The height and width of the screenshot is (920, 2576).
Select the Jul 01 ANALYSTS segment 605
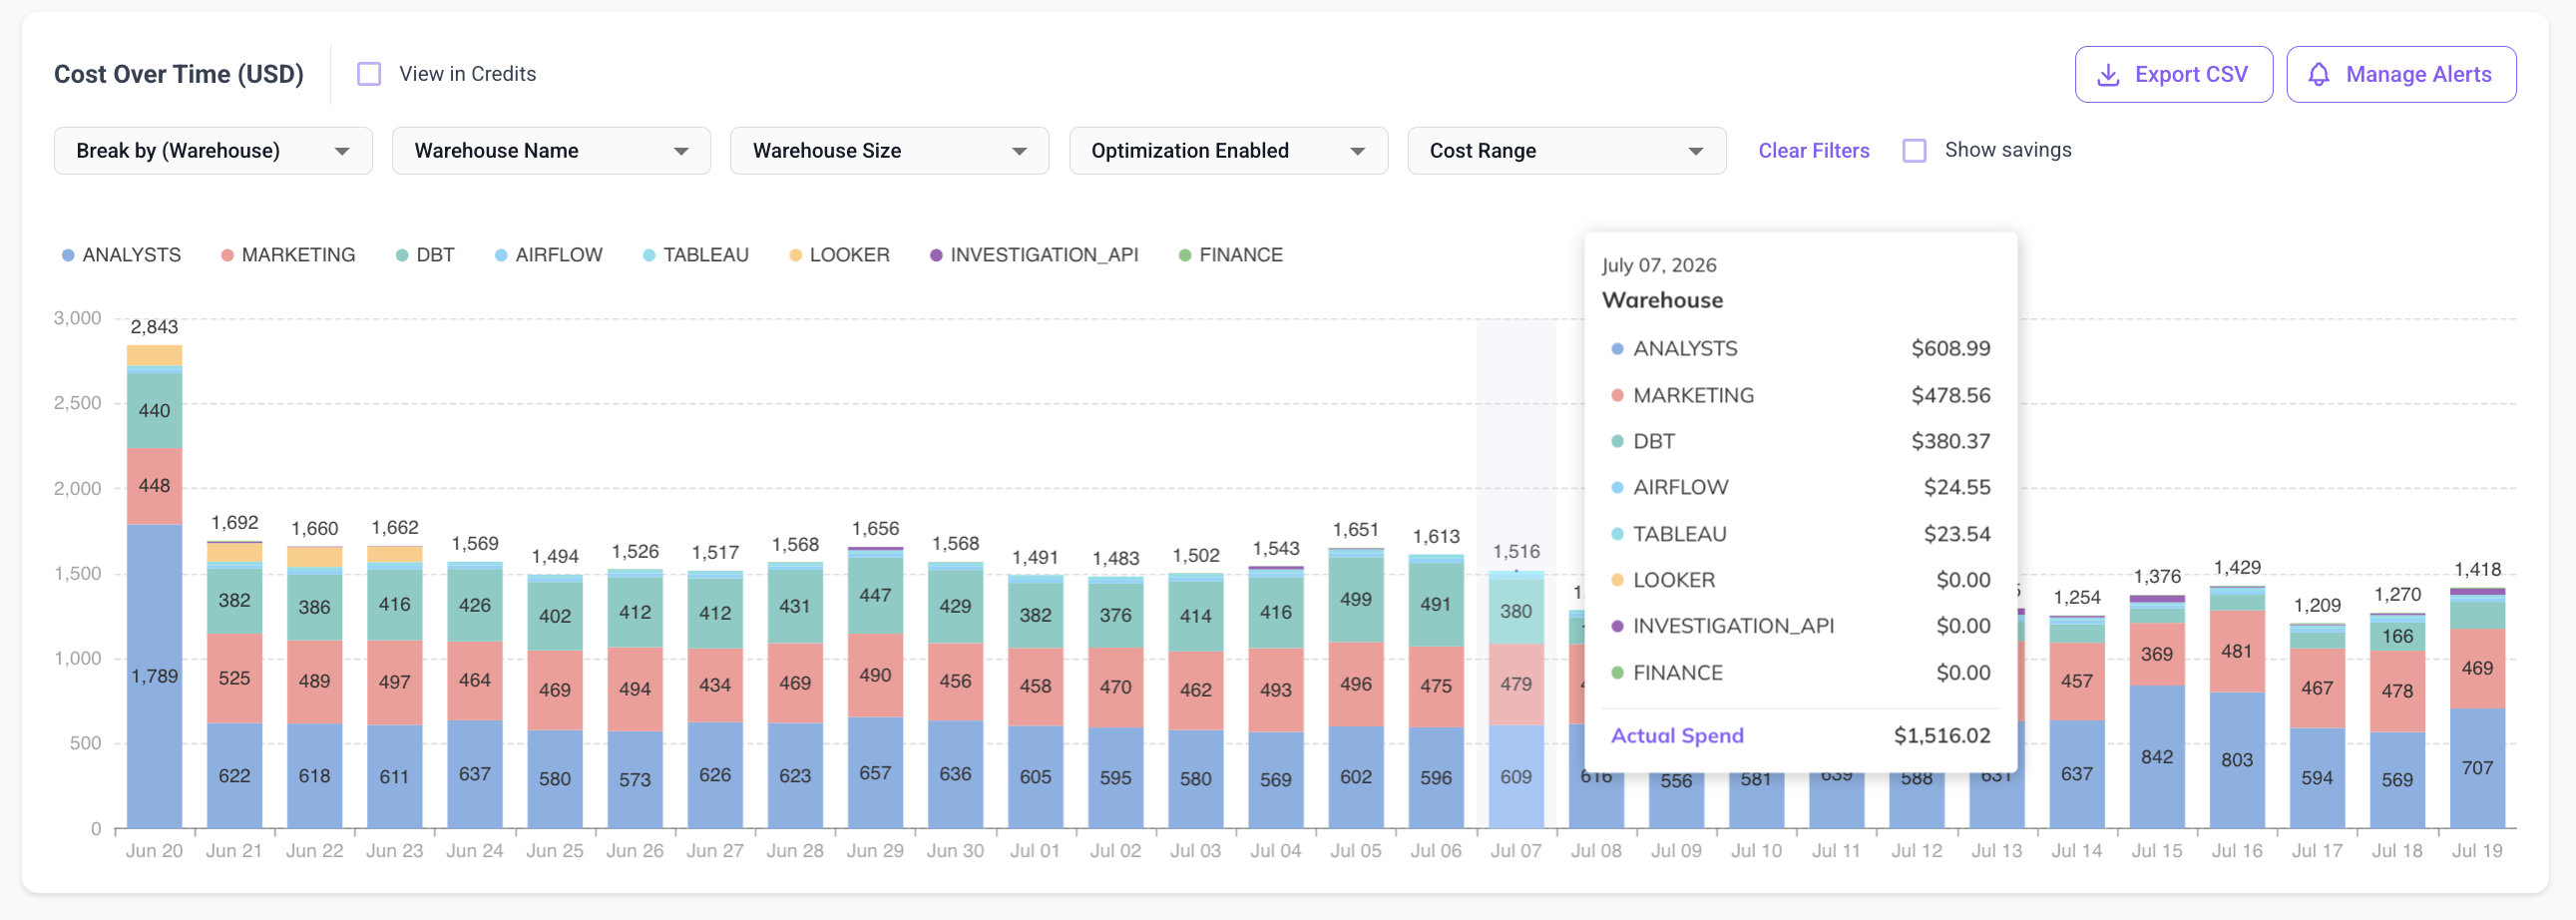pos(1035,777)
